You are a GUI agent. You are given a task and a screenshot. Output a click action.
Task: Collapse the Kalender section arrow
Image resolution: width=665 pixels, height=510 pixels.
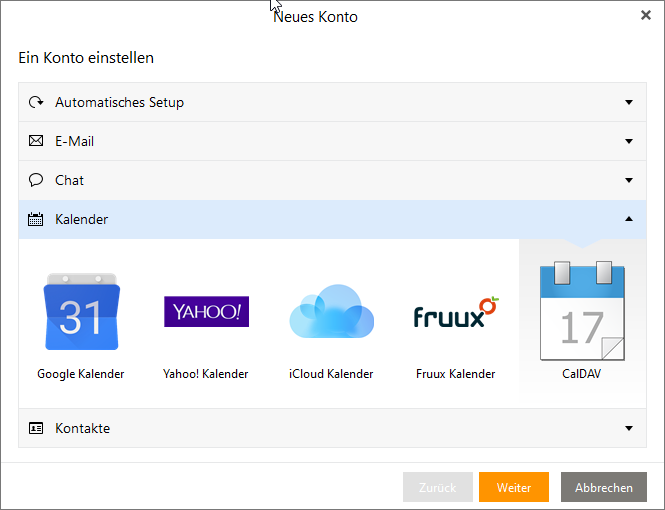point(629,219)
